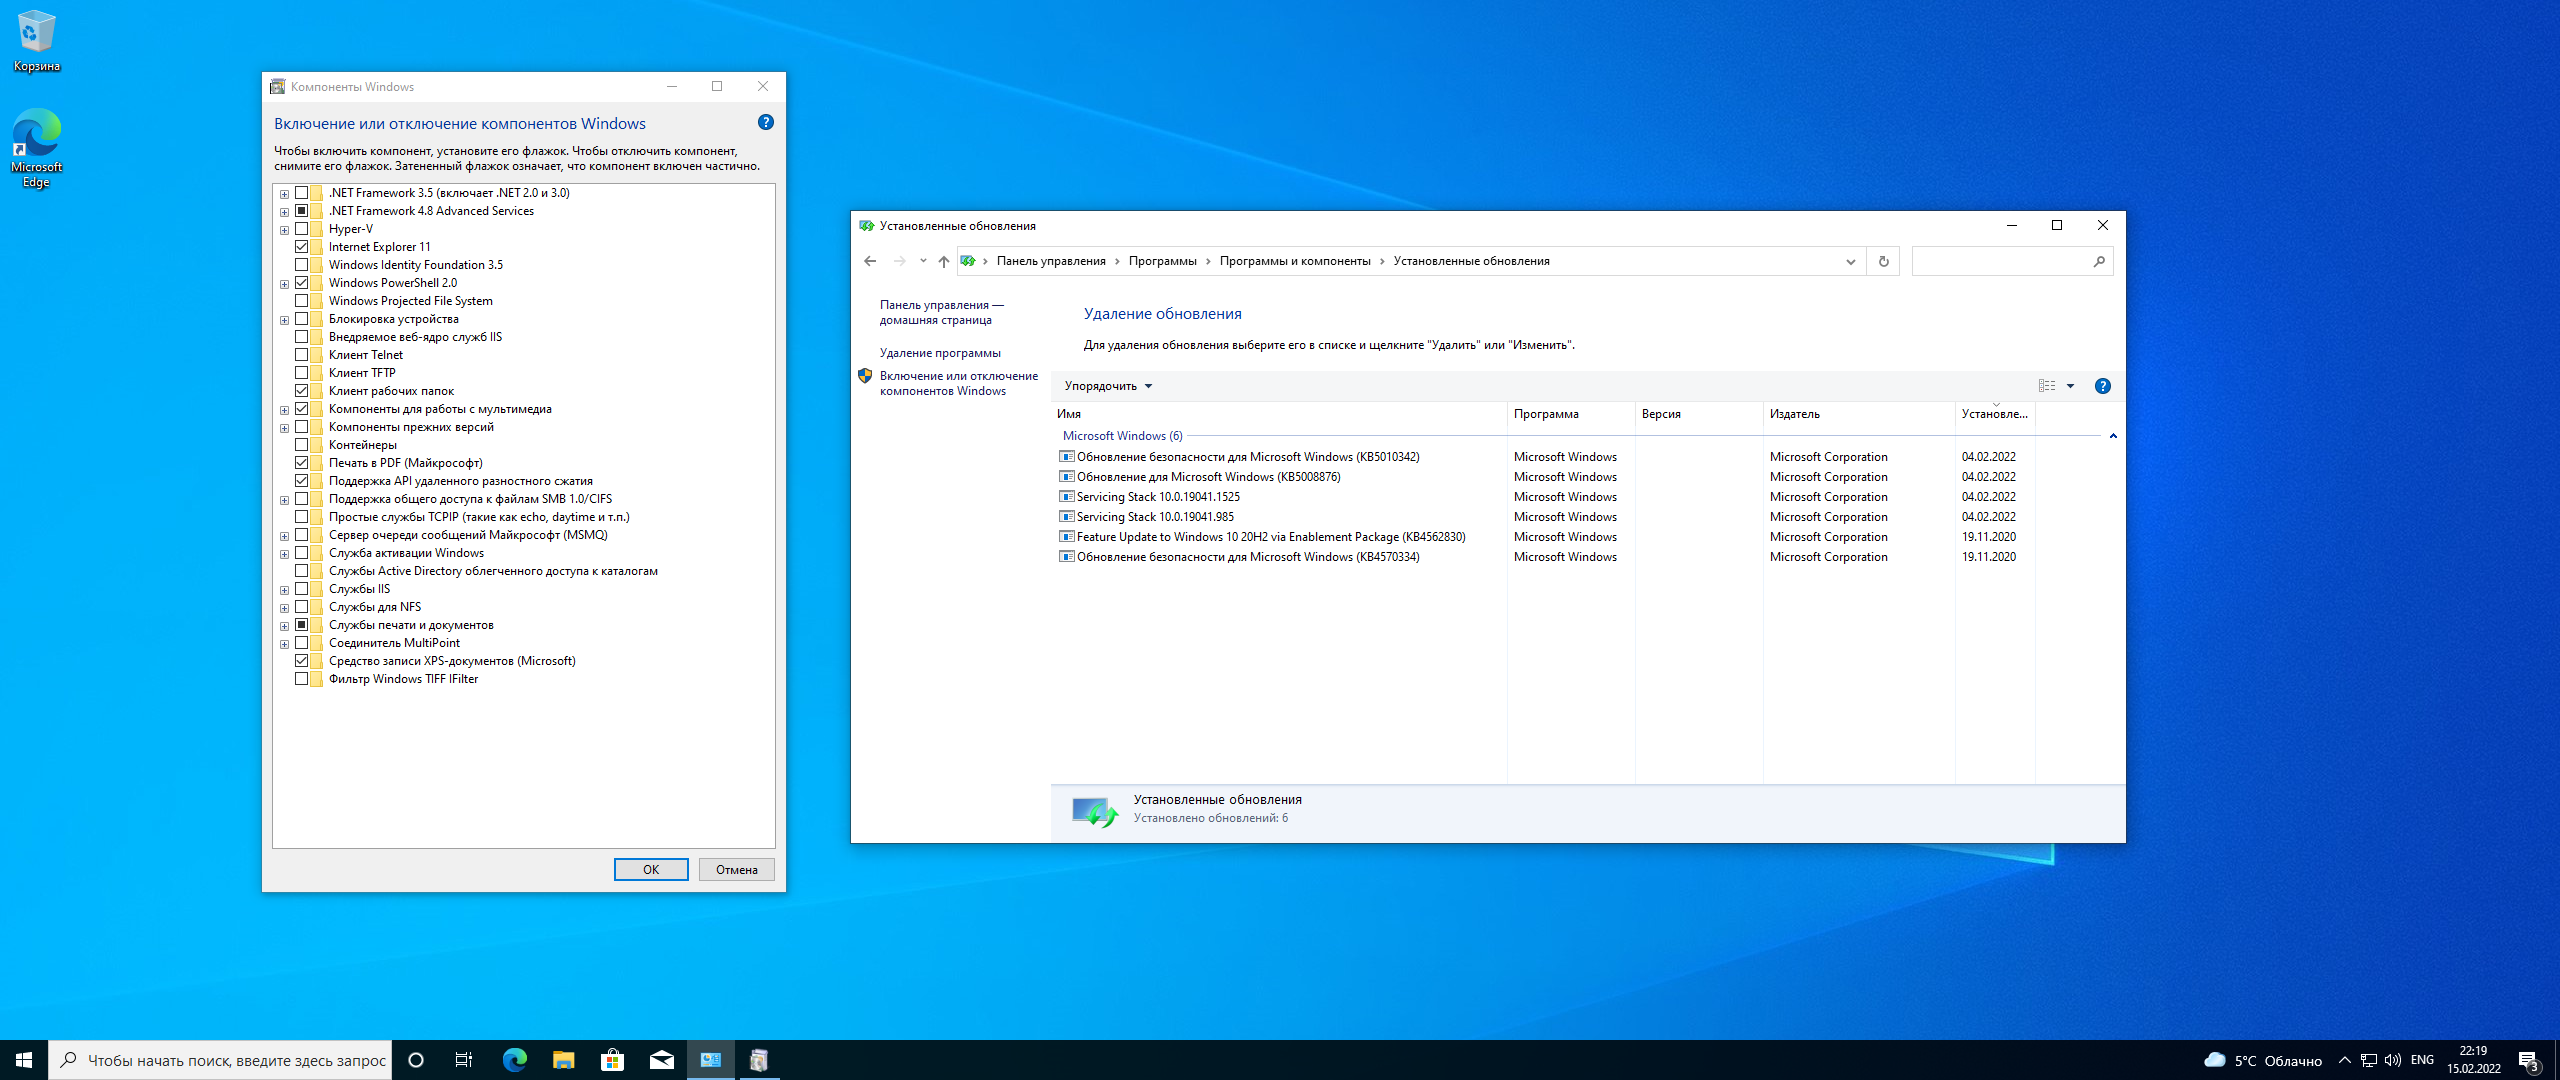
Task: Check Фильтр Windows TIFF IFilter
Action: [301, 679]
